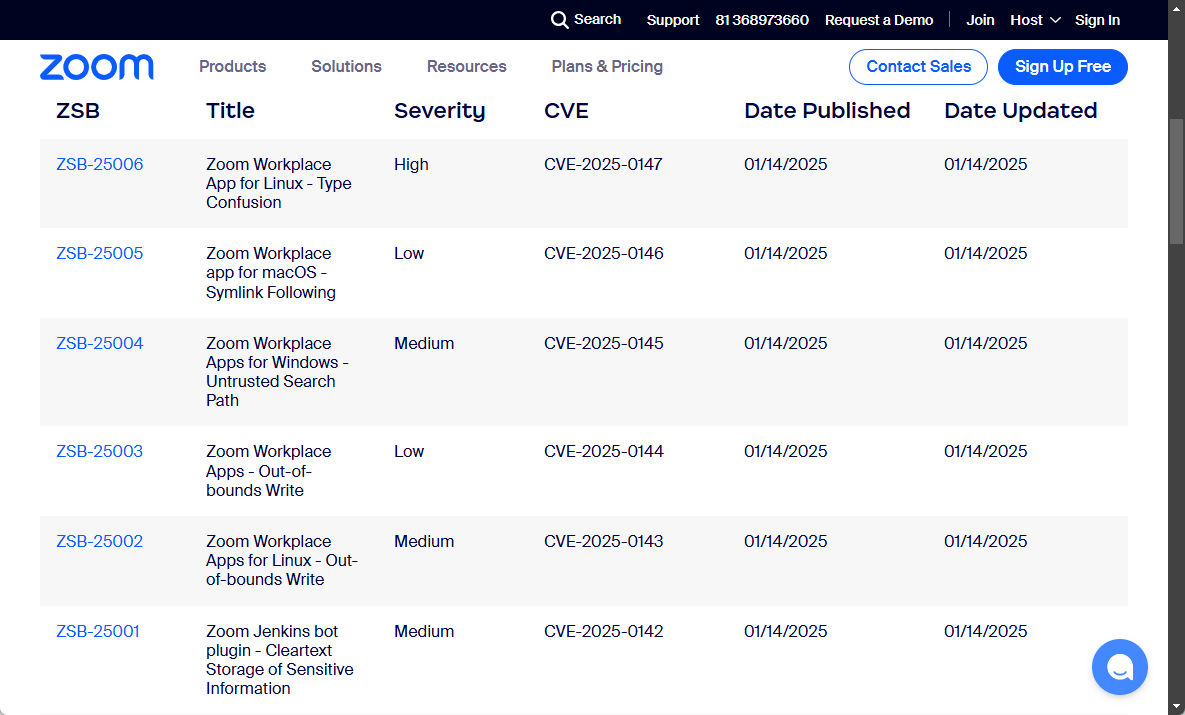
Task: Click the Severity column header
Action: point(440,111)
